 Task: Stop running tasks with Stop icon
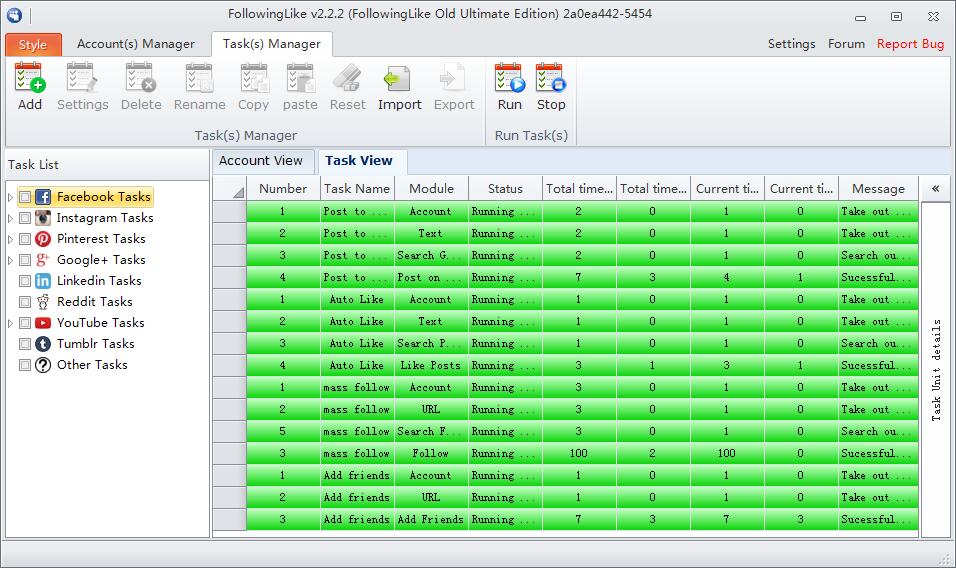tap(551, 77)
